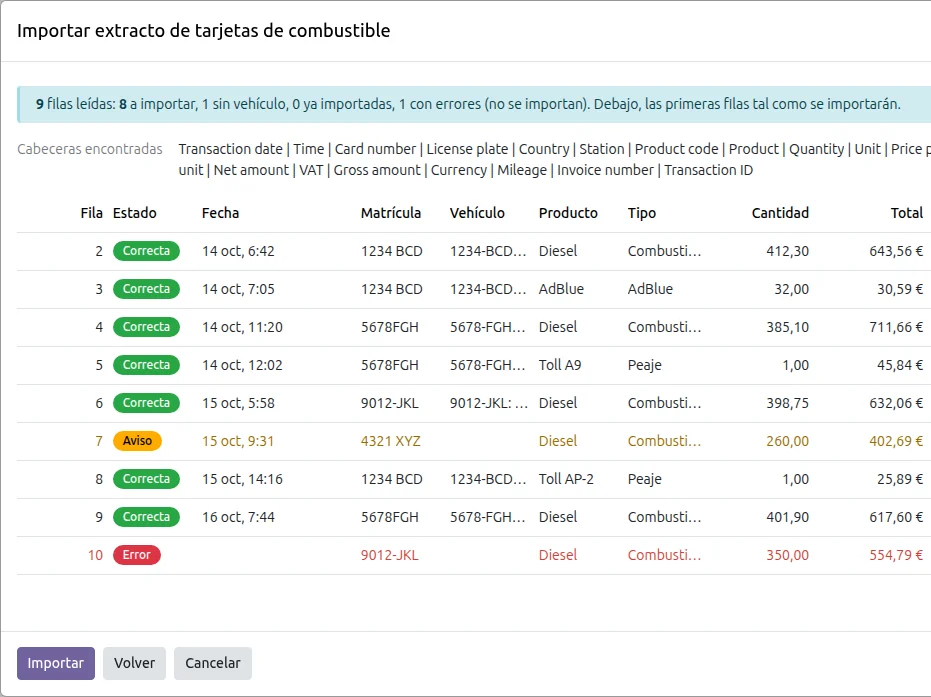
Task: Click total '402,69 €'
Action: pyautogui.click(x=896, y=441)
